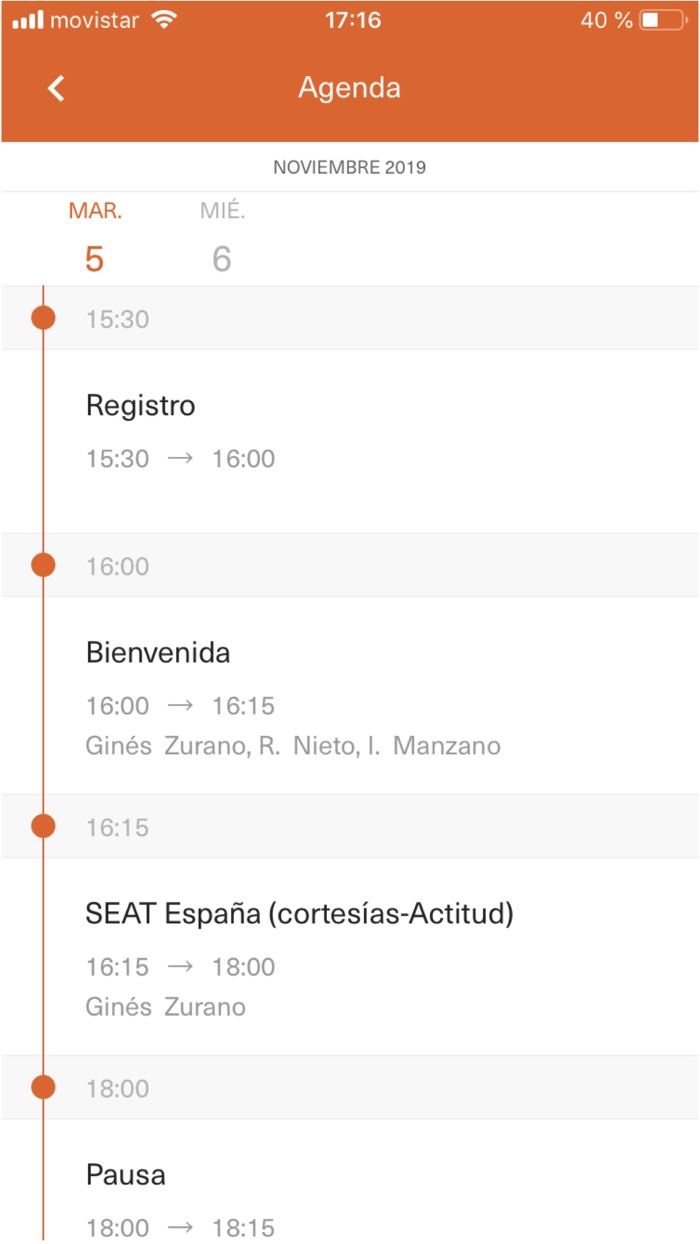
Task: Open the Registro session
Action: [x=141, y=406]
